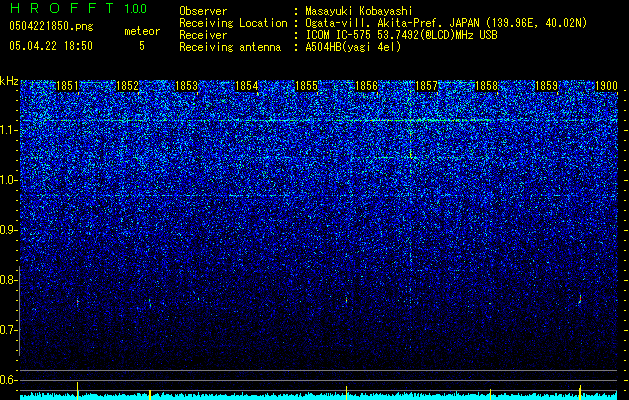Click the version number 1.0.0
The height and width of the screenshot is (400, 629).
tap(136, 8)
